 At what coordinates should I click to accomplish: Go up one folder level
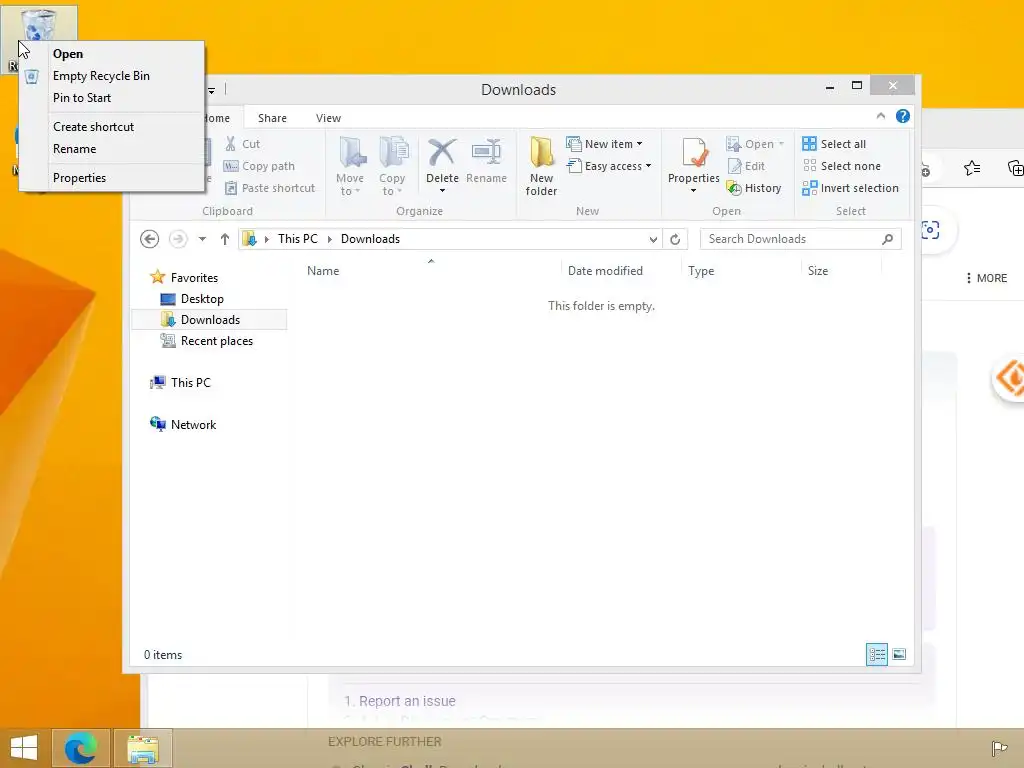point(225,239)
